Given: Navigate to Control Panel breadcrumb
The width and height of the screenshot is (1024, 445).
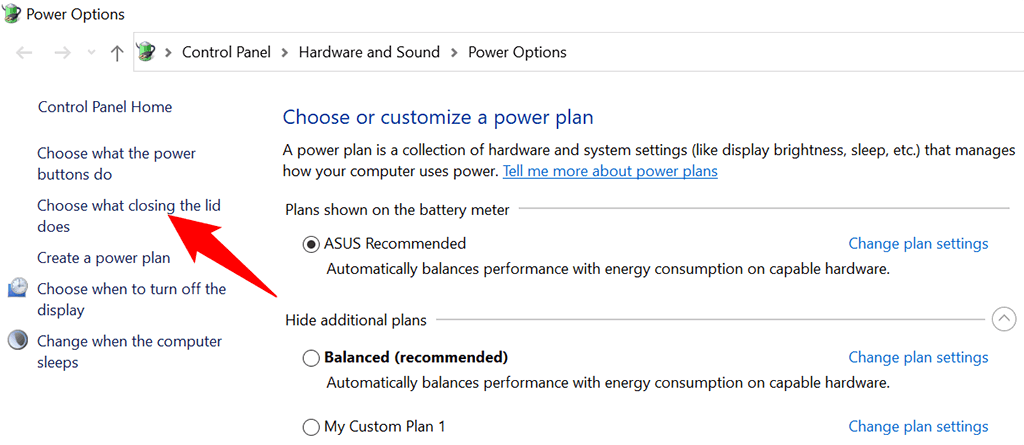Looking at the screenshot, I should pos(227,52).
